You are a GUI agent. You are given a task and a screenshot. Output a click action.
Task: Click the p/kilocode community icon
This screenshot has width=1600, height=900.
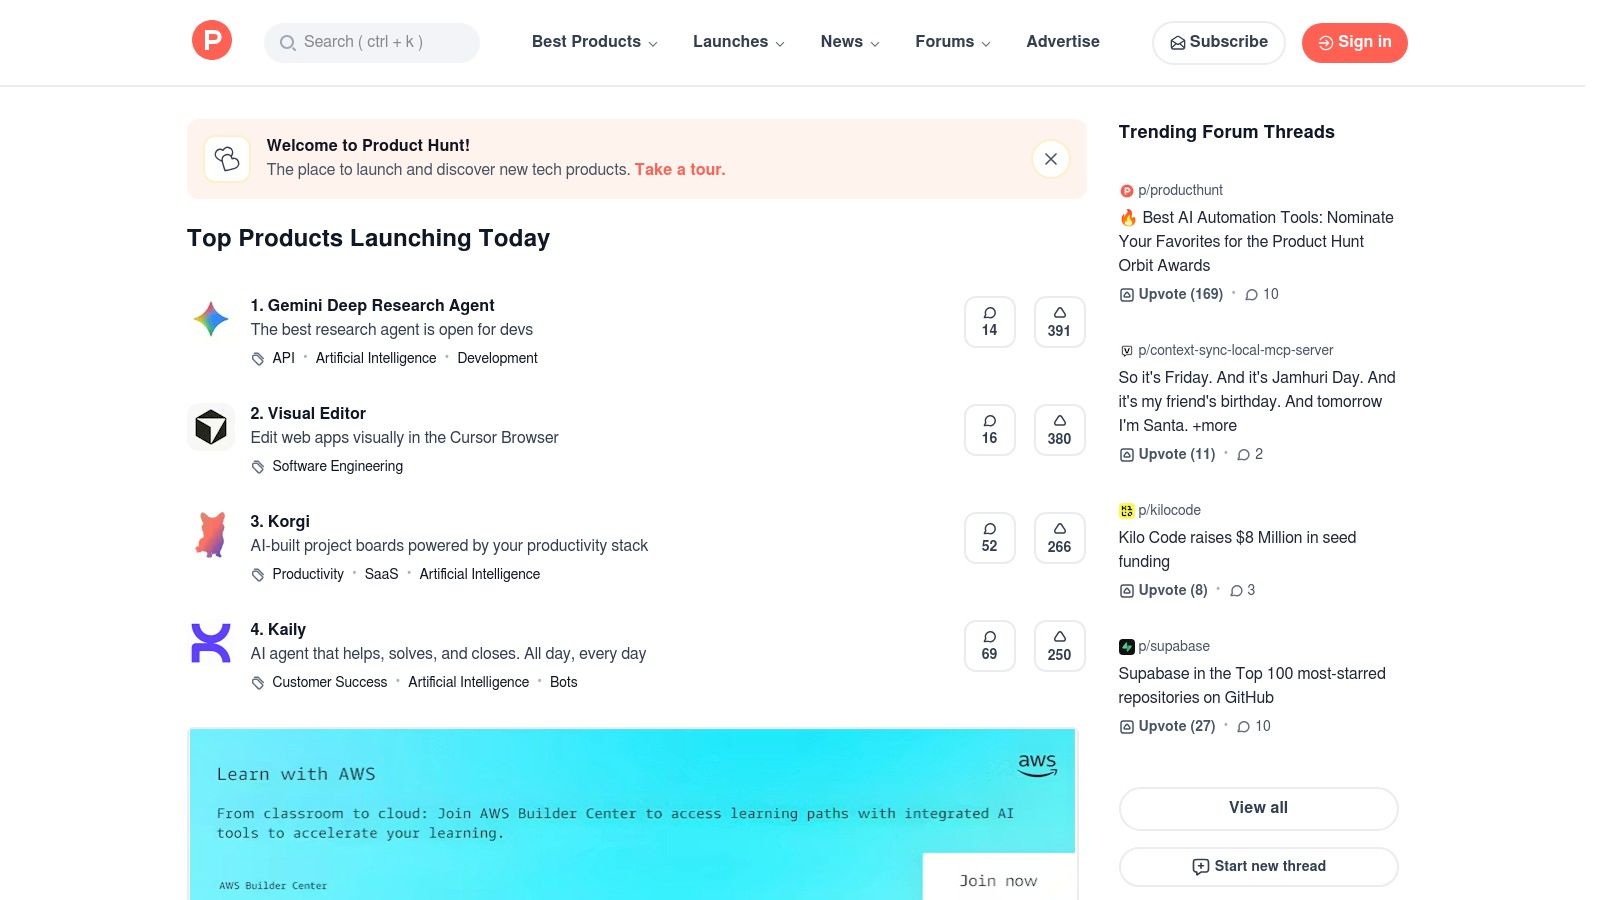pos(1127,510)
